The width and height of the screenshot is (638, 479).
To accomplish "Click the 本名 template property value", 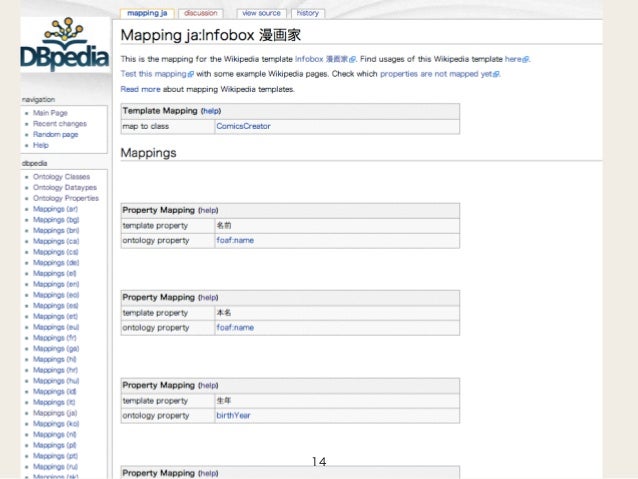I will (x=224, y=313).
